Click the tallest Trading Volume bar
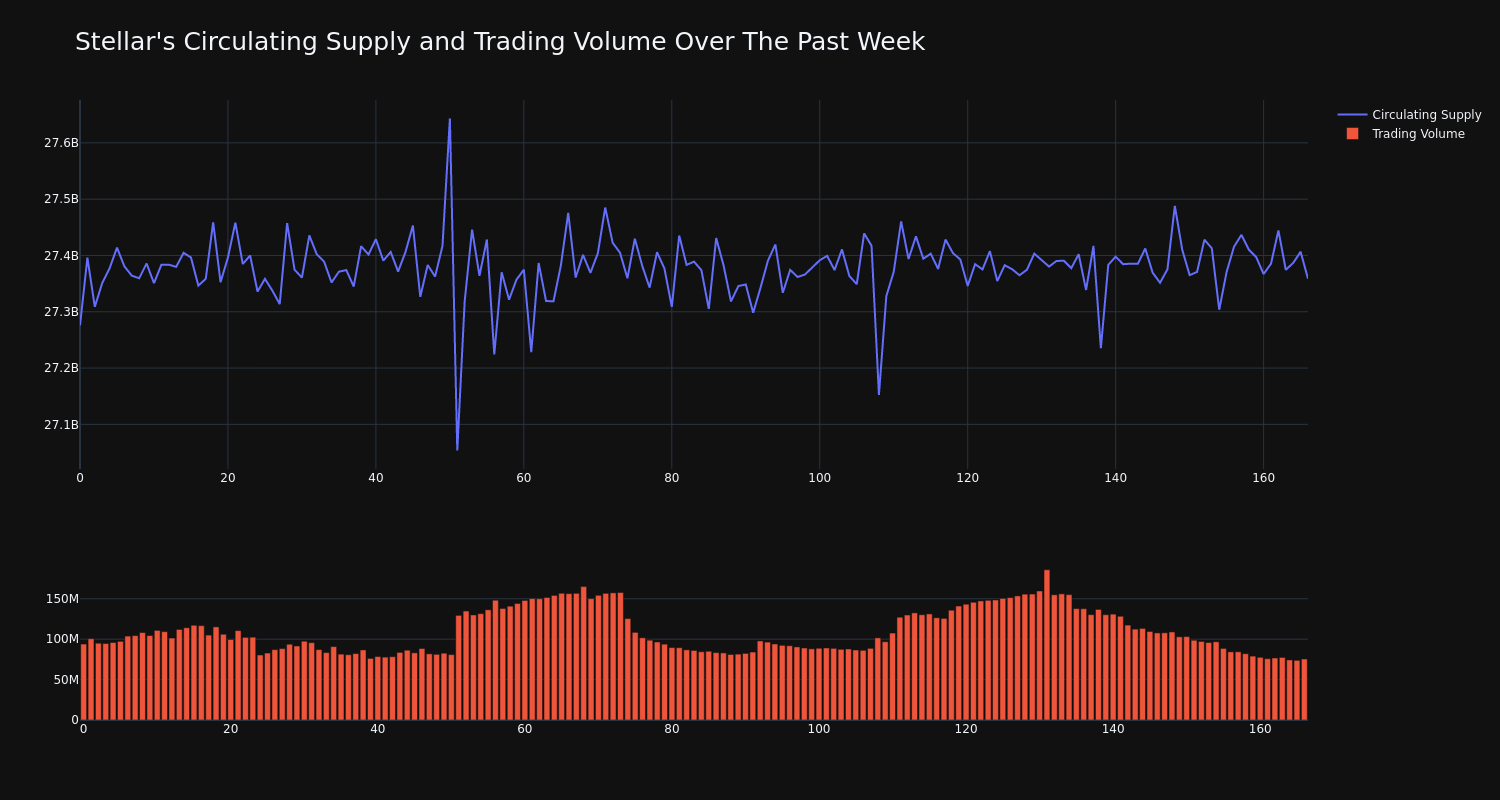 [x=1047, y=645]
